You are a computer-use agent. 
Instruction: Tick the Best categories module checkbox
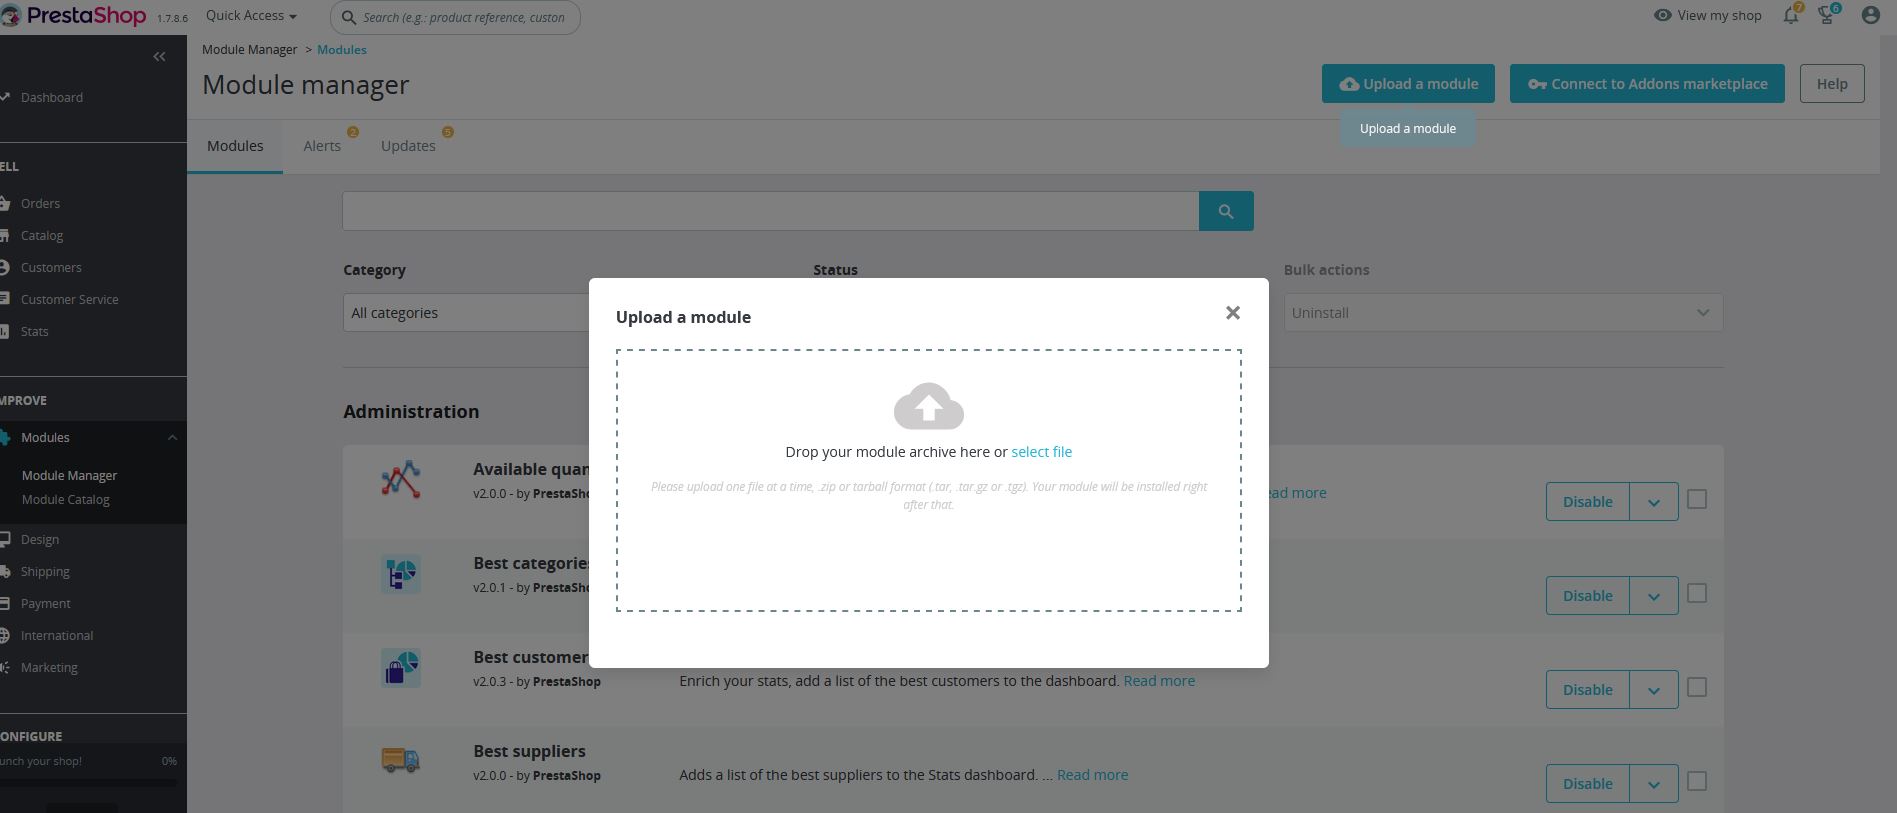coord(1697,593)
